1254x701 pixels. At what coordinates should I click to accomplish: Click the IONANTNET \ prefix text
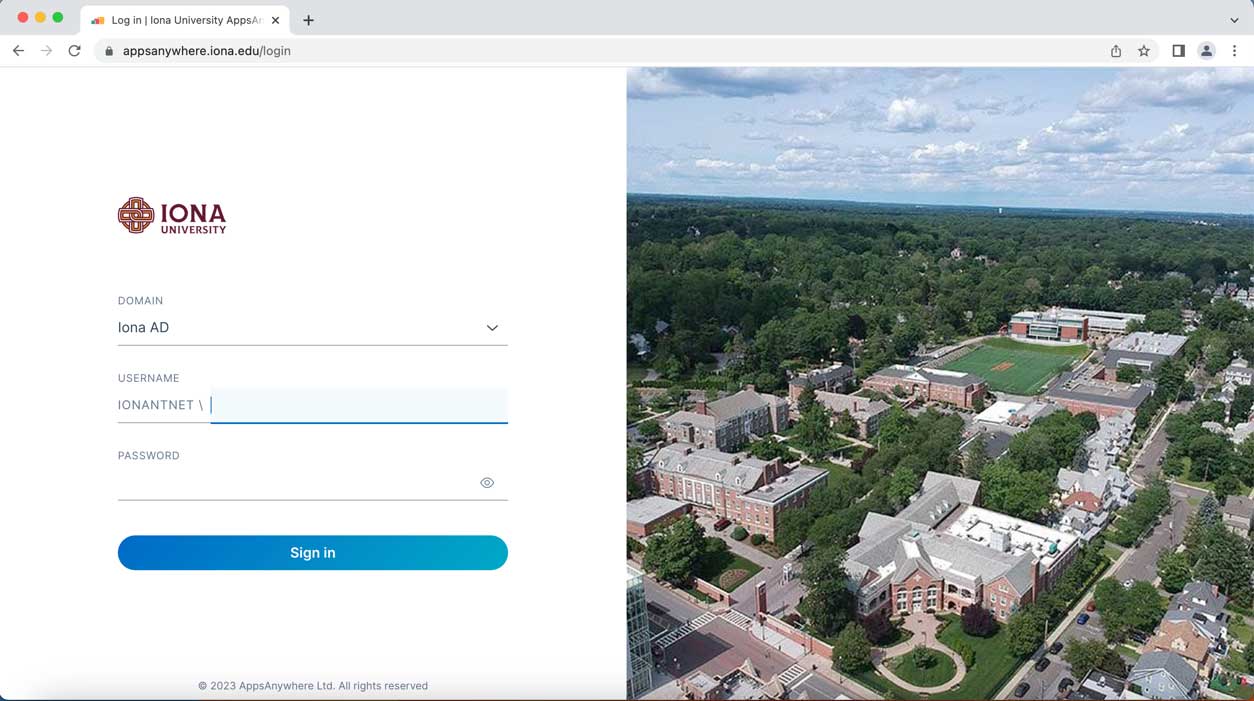coord(161,405)
